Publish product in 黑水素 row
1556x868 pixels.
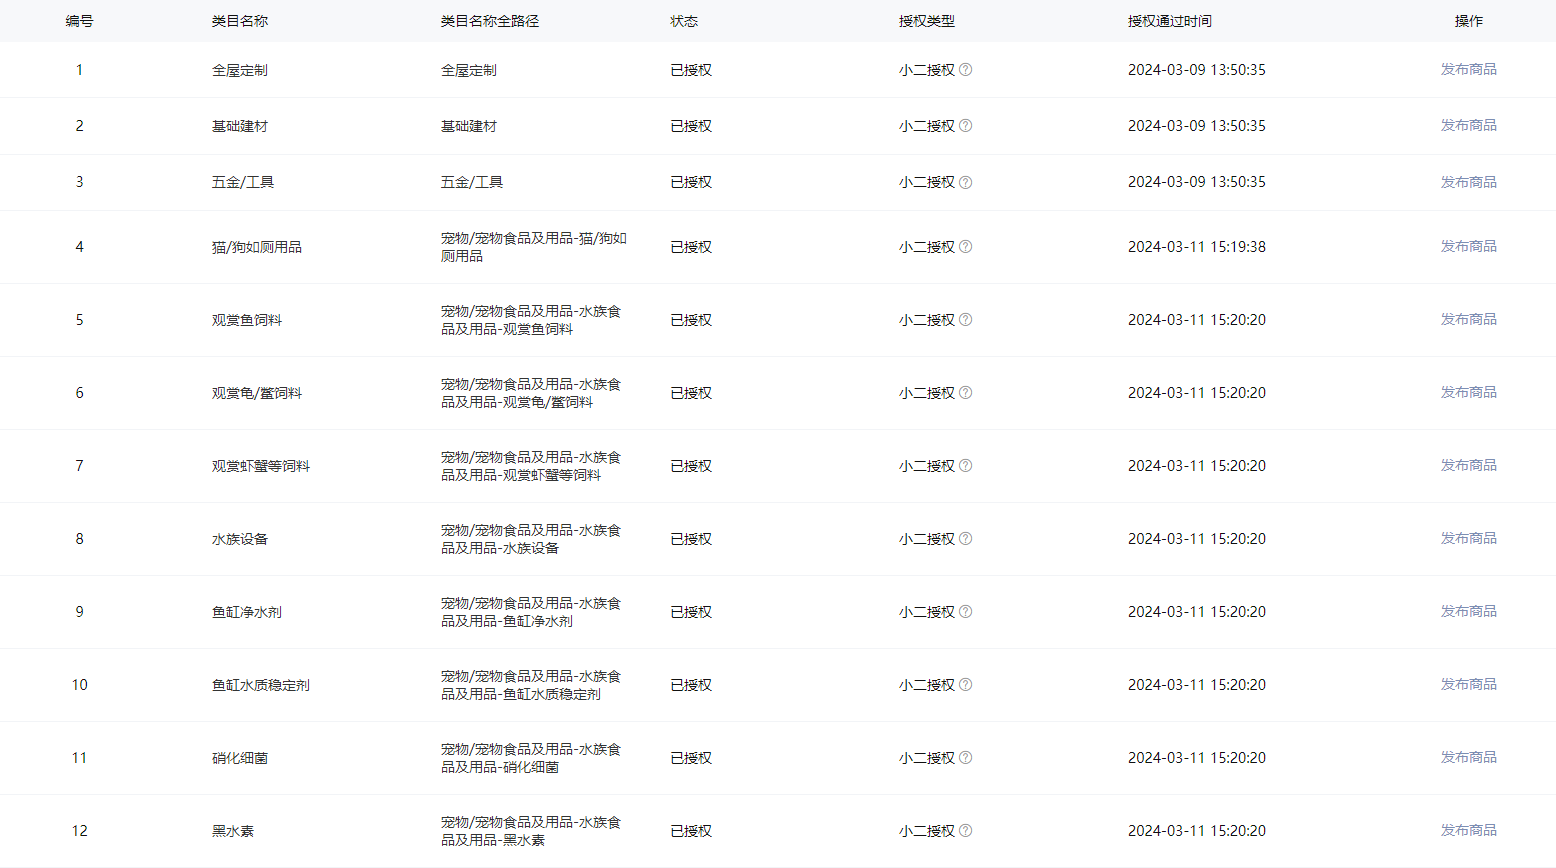(x=1468, y=830)
